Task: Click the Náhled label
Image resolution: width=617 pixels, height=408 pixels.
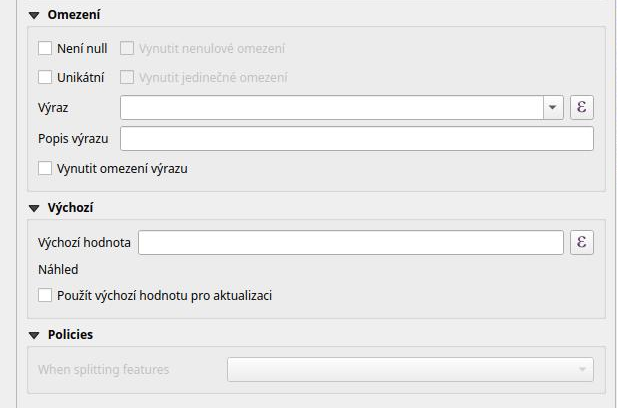Action: click(58, 269)
